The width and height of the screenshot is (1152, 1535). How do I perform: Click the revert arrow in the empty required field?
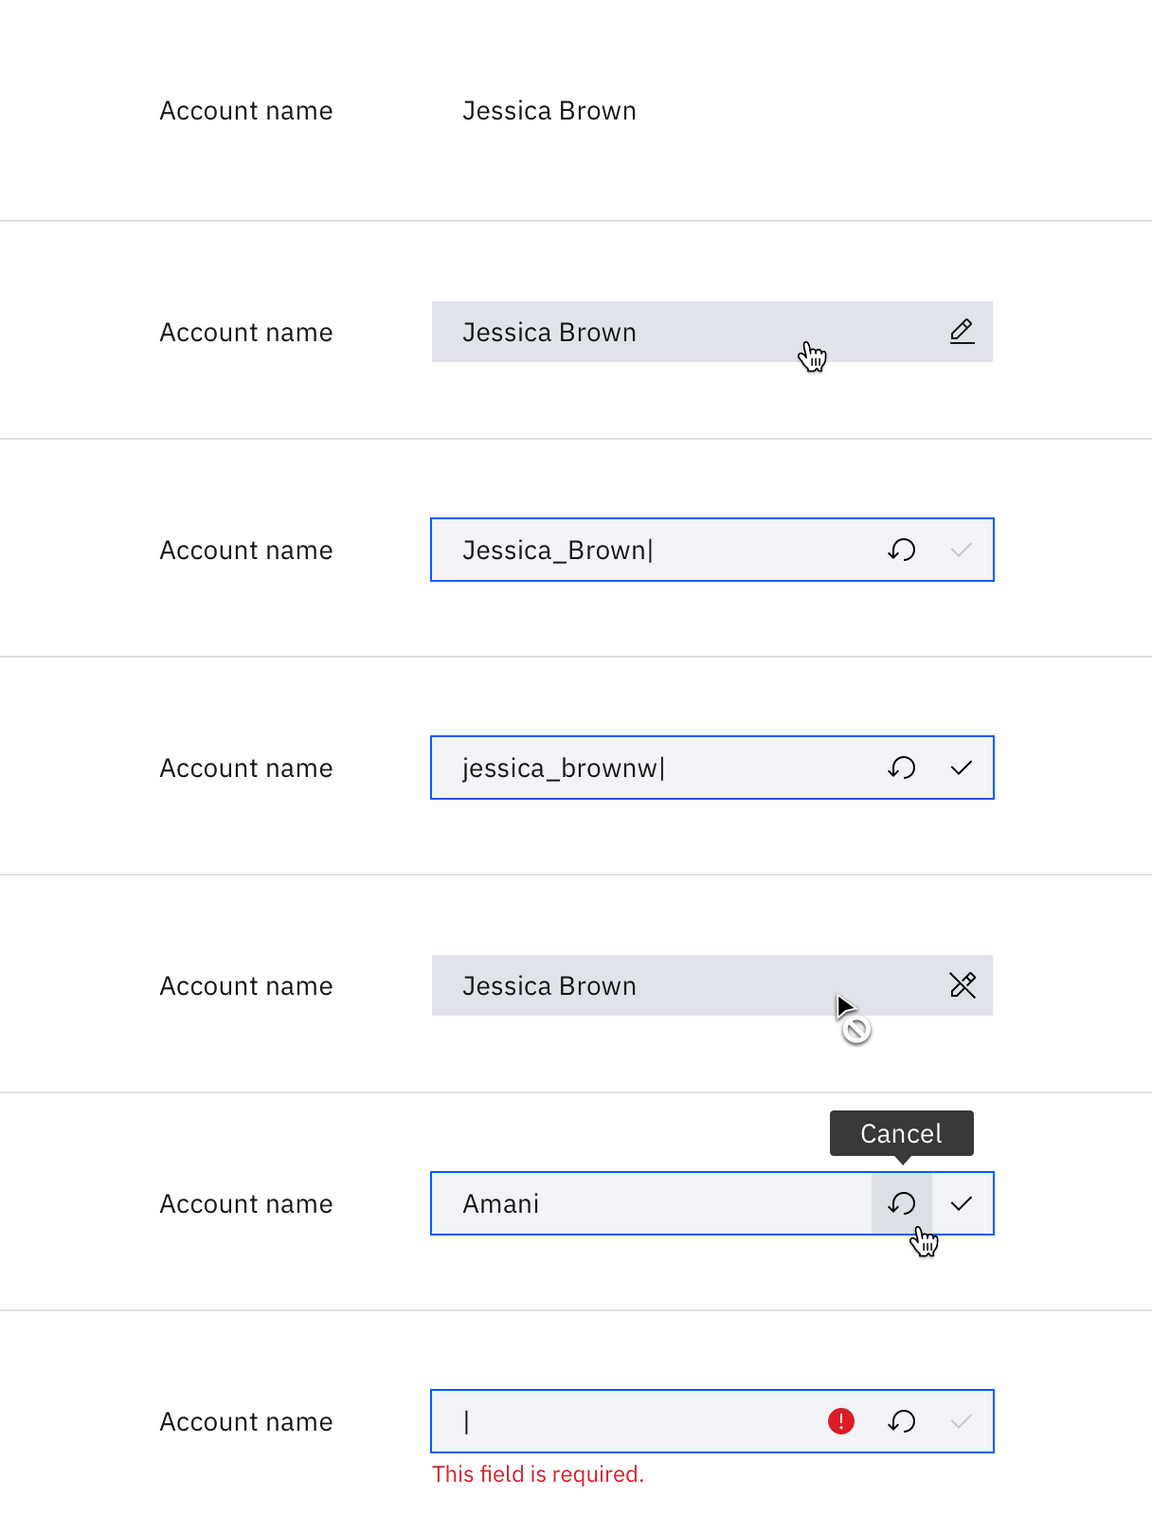point(902,1421)
